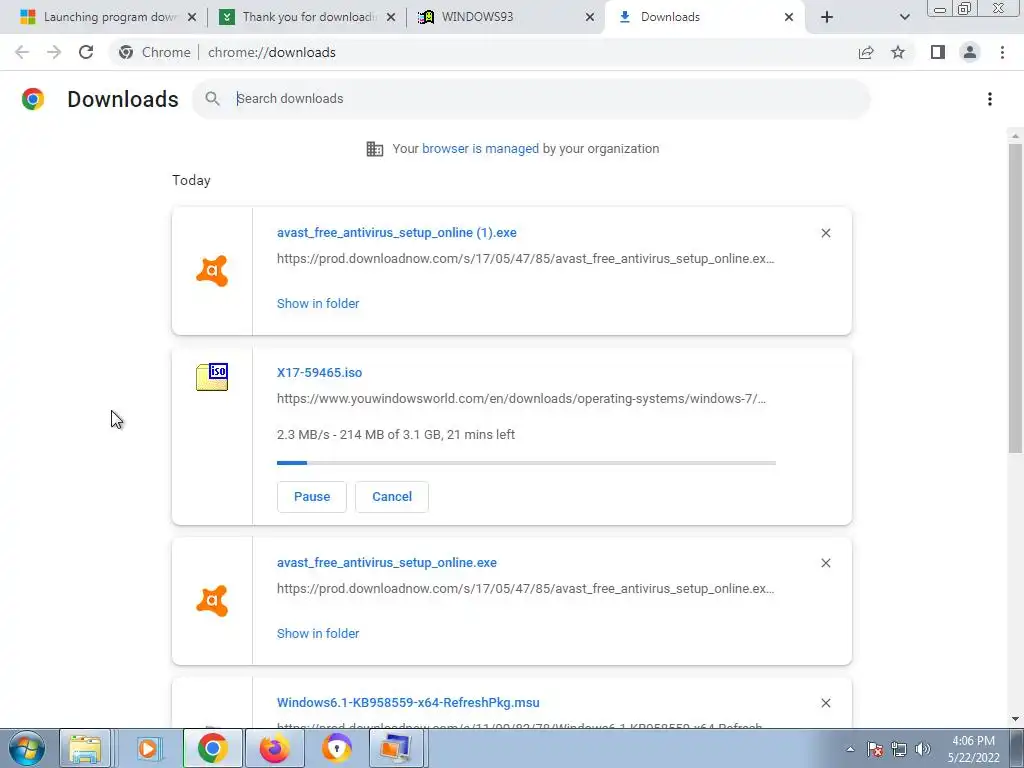Viewport: 1024px width, 768px height.
Task: Click the scrollbar down arrow
Action: point(1015,719)
